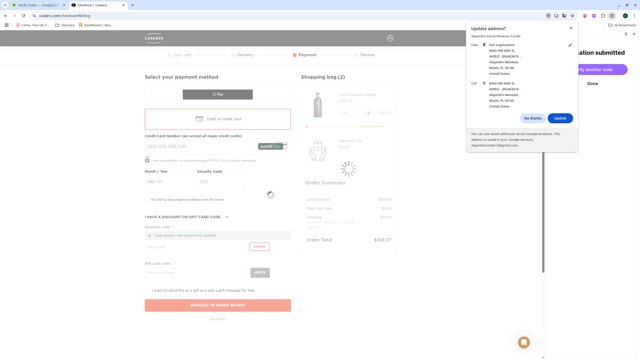Click the purple extension icon in the toolbar
The height and width of the screenshot is (360, 640).
(593, 16)
